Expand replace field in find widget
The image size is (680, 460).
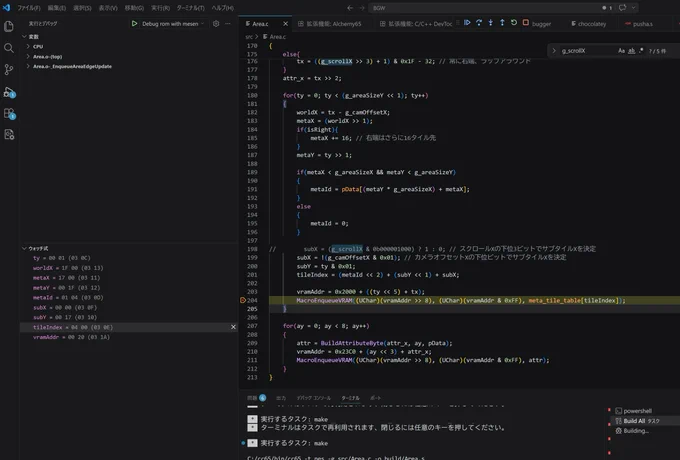[x=554, y=51]
